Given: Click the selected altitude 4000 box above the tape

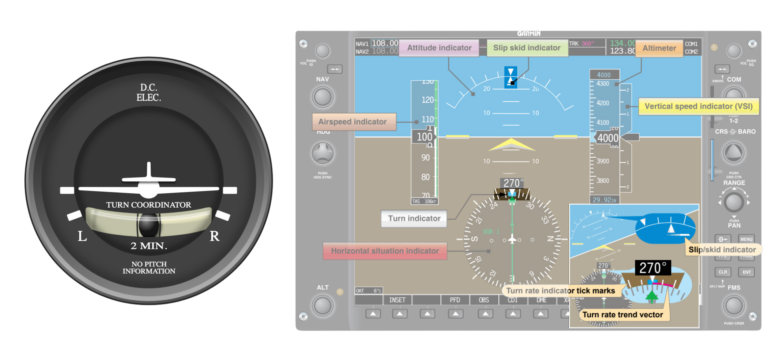Looking at the screenshot, I should tap(605, 75).
